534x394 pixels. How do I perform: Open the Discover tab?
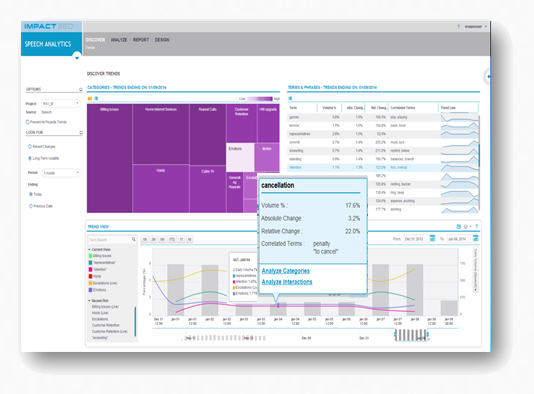(x=95, y=40)
